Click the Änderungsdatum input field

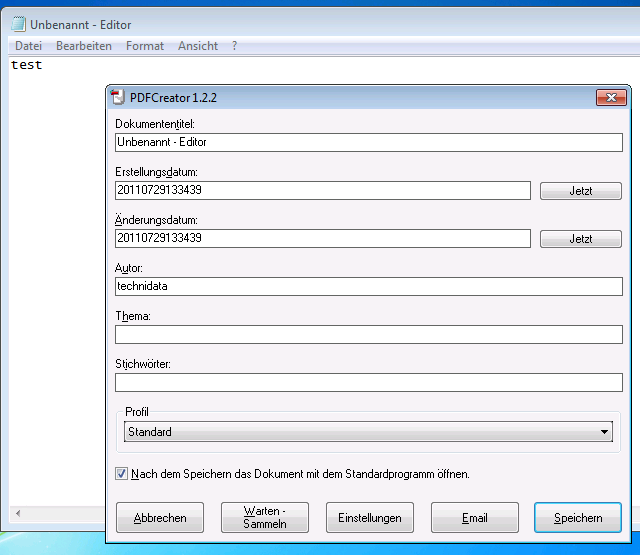coord(323,238)
